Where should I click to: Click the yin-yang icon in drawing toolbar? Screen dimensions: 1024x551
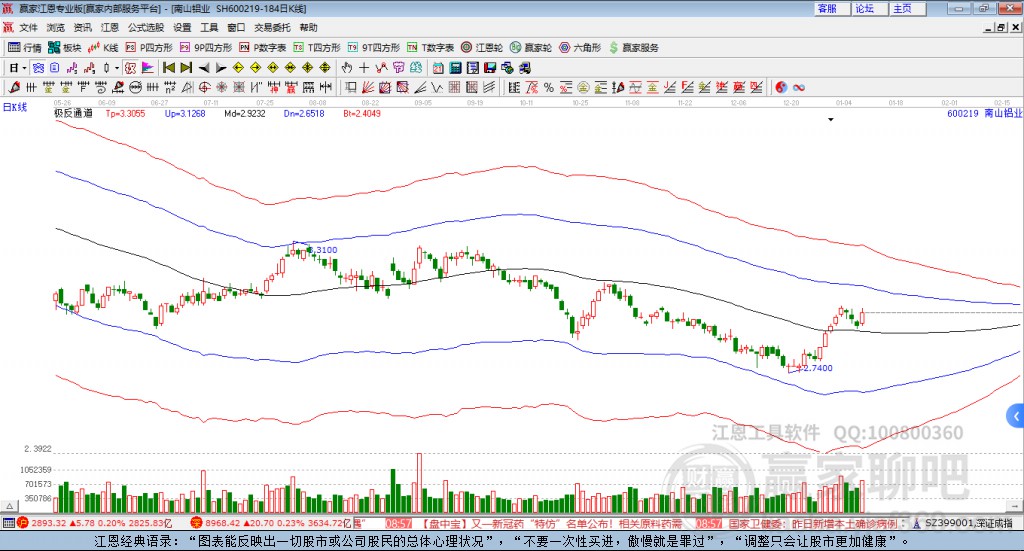[x=781, y=87]
